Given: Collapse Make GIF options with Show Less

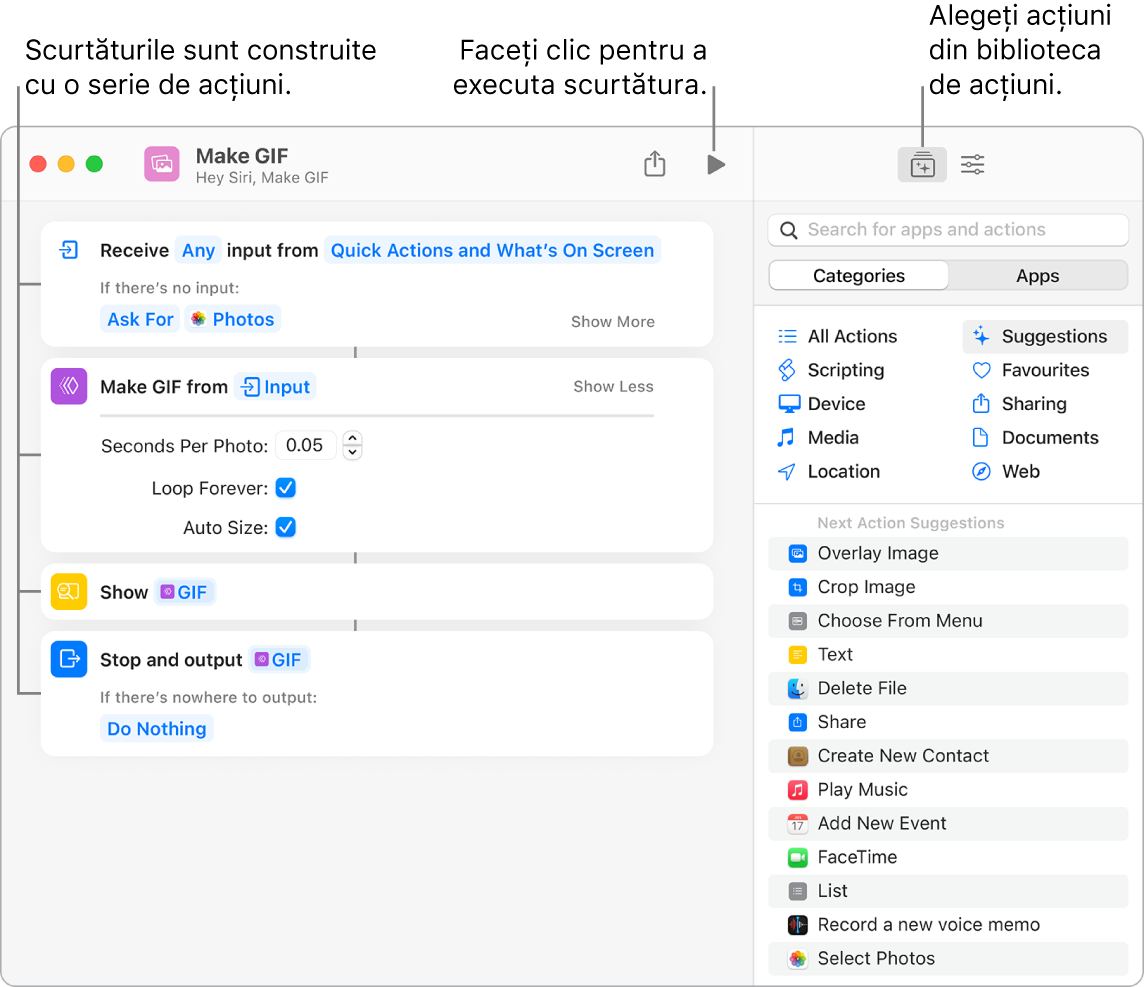Looking at the screenshot, I should [613, 387].
